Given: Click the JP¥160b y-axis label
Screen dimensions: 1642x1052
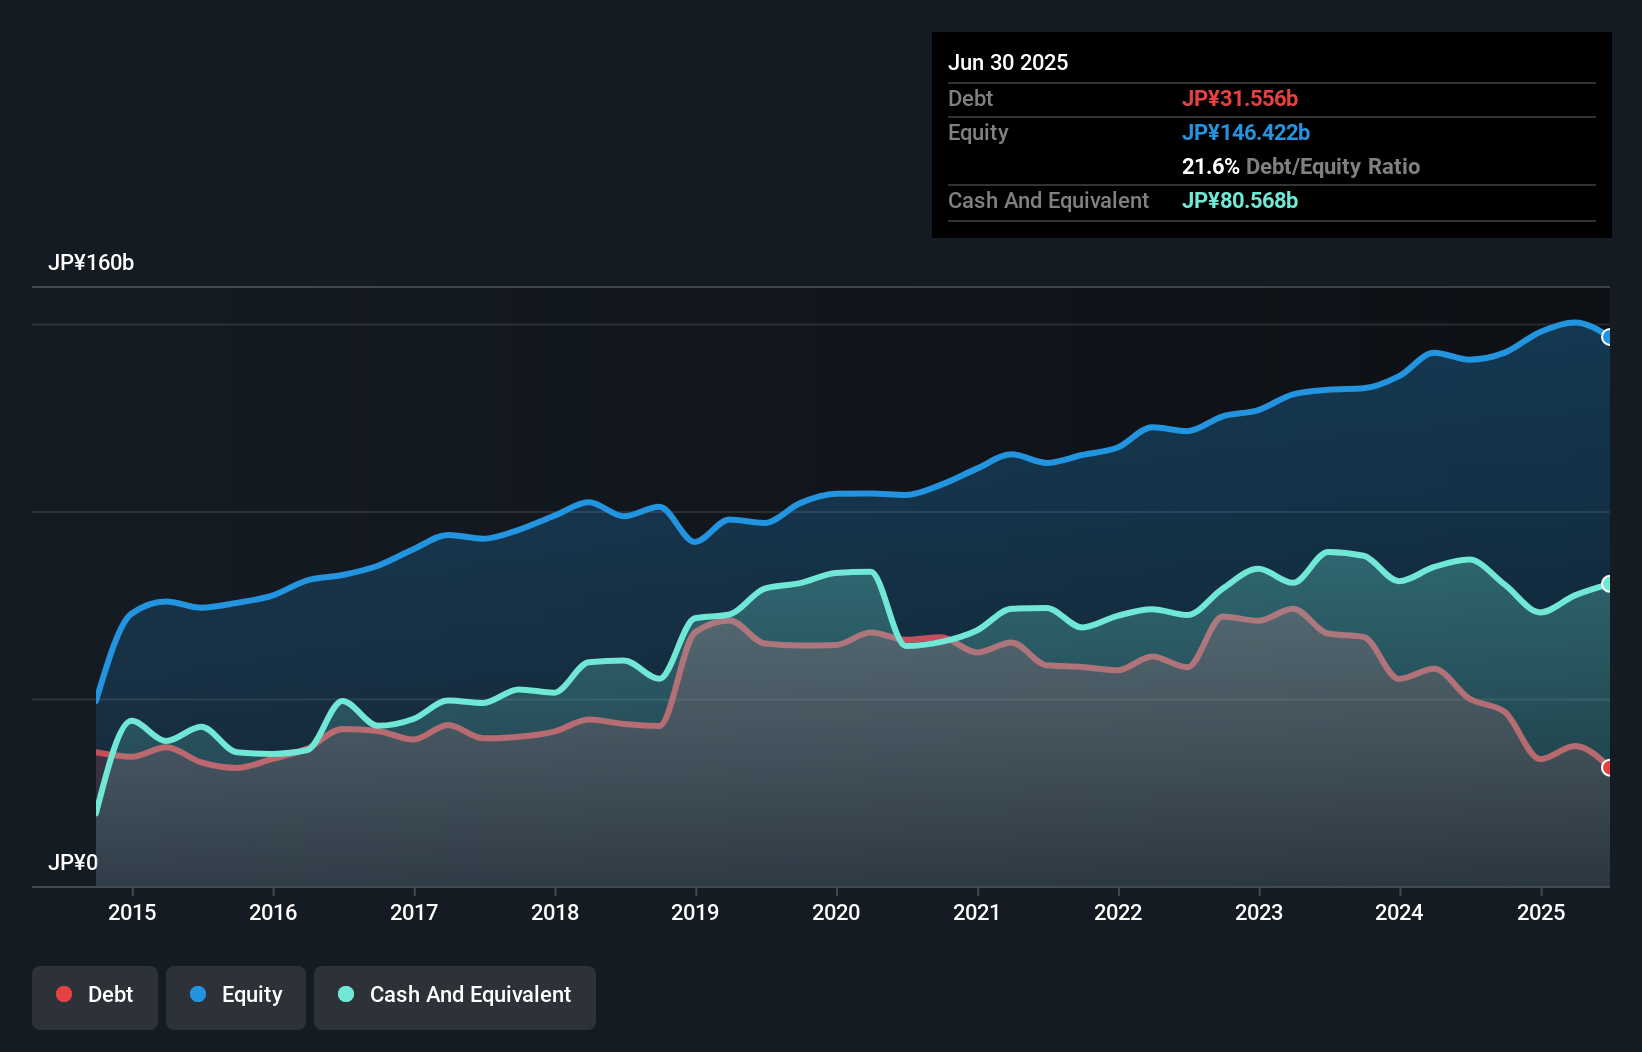Looking at the screenshot, I should [91, 263].
